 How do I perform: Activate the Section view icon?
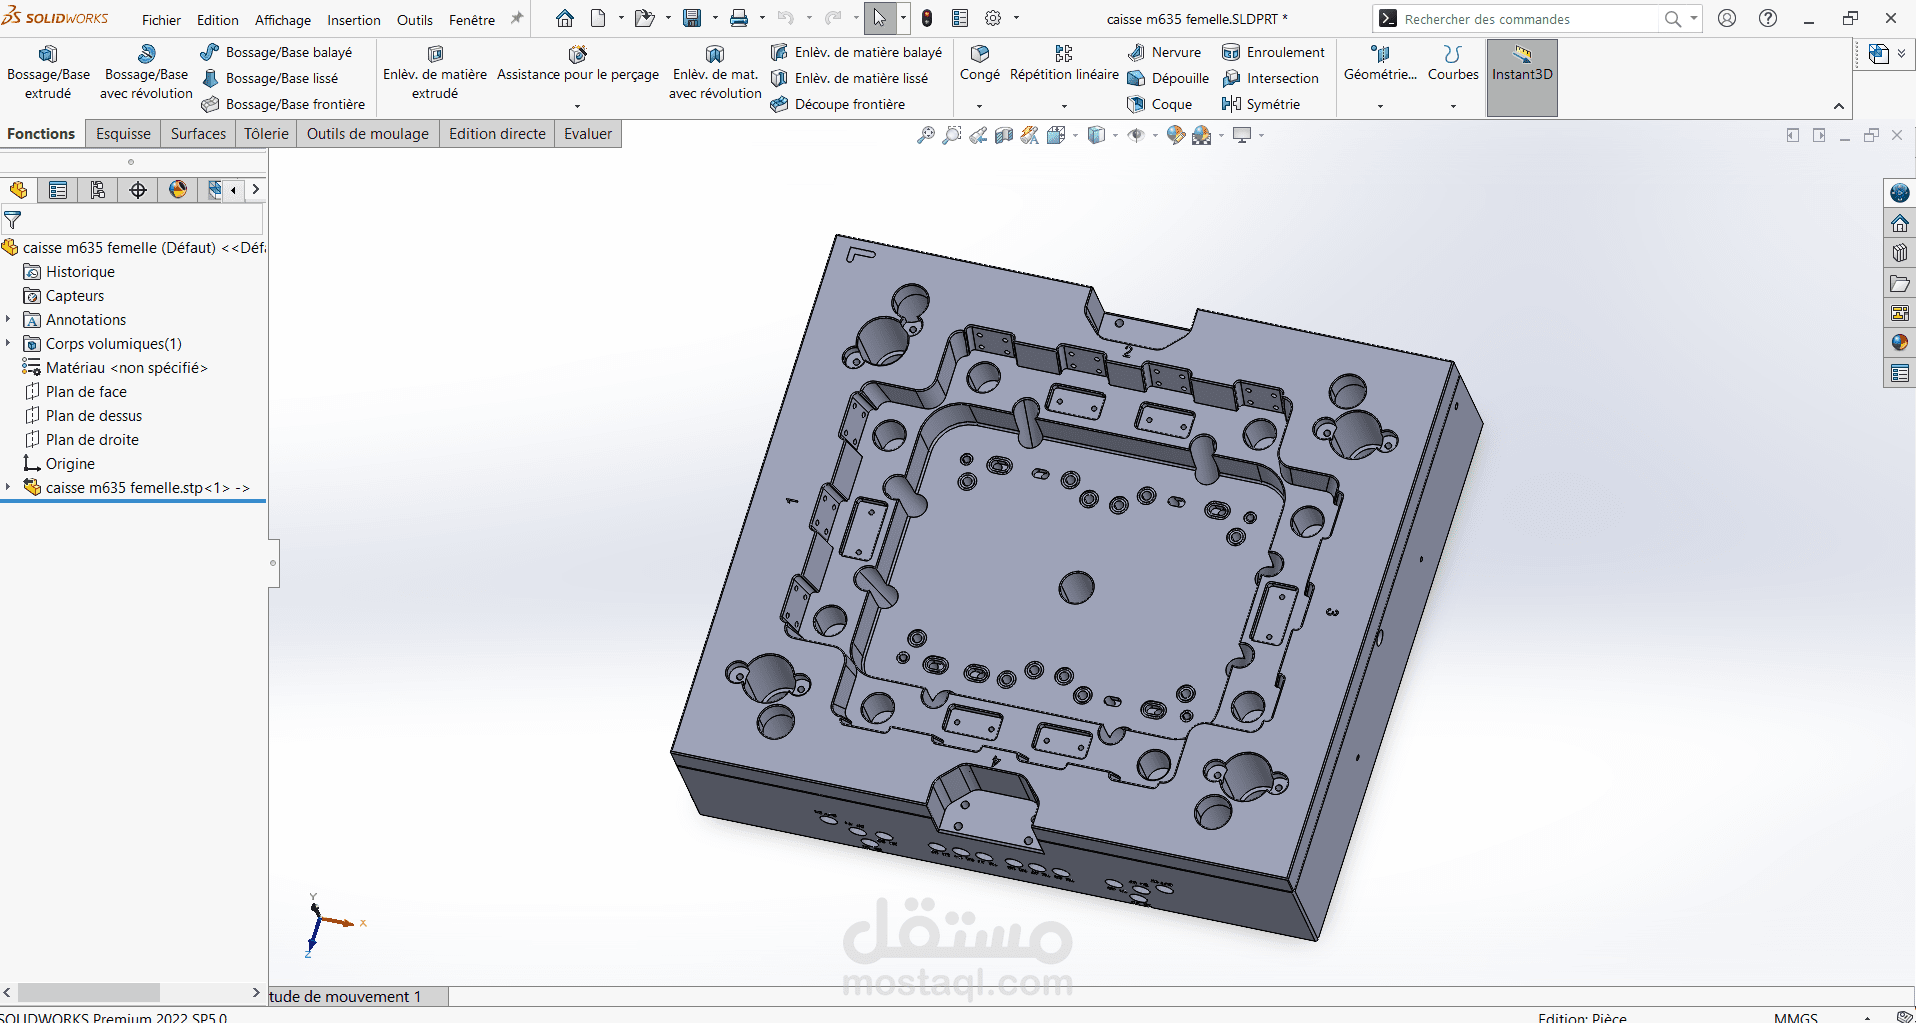(x=1004, y=135)
